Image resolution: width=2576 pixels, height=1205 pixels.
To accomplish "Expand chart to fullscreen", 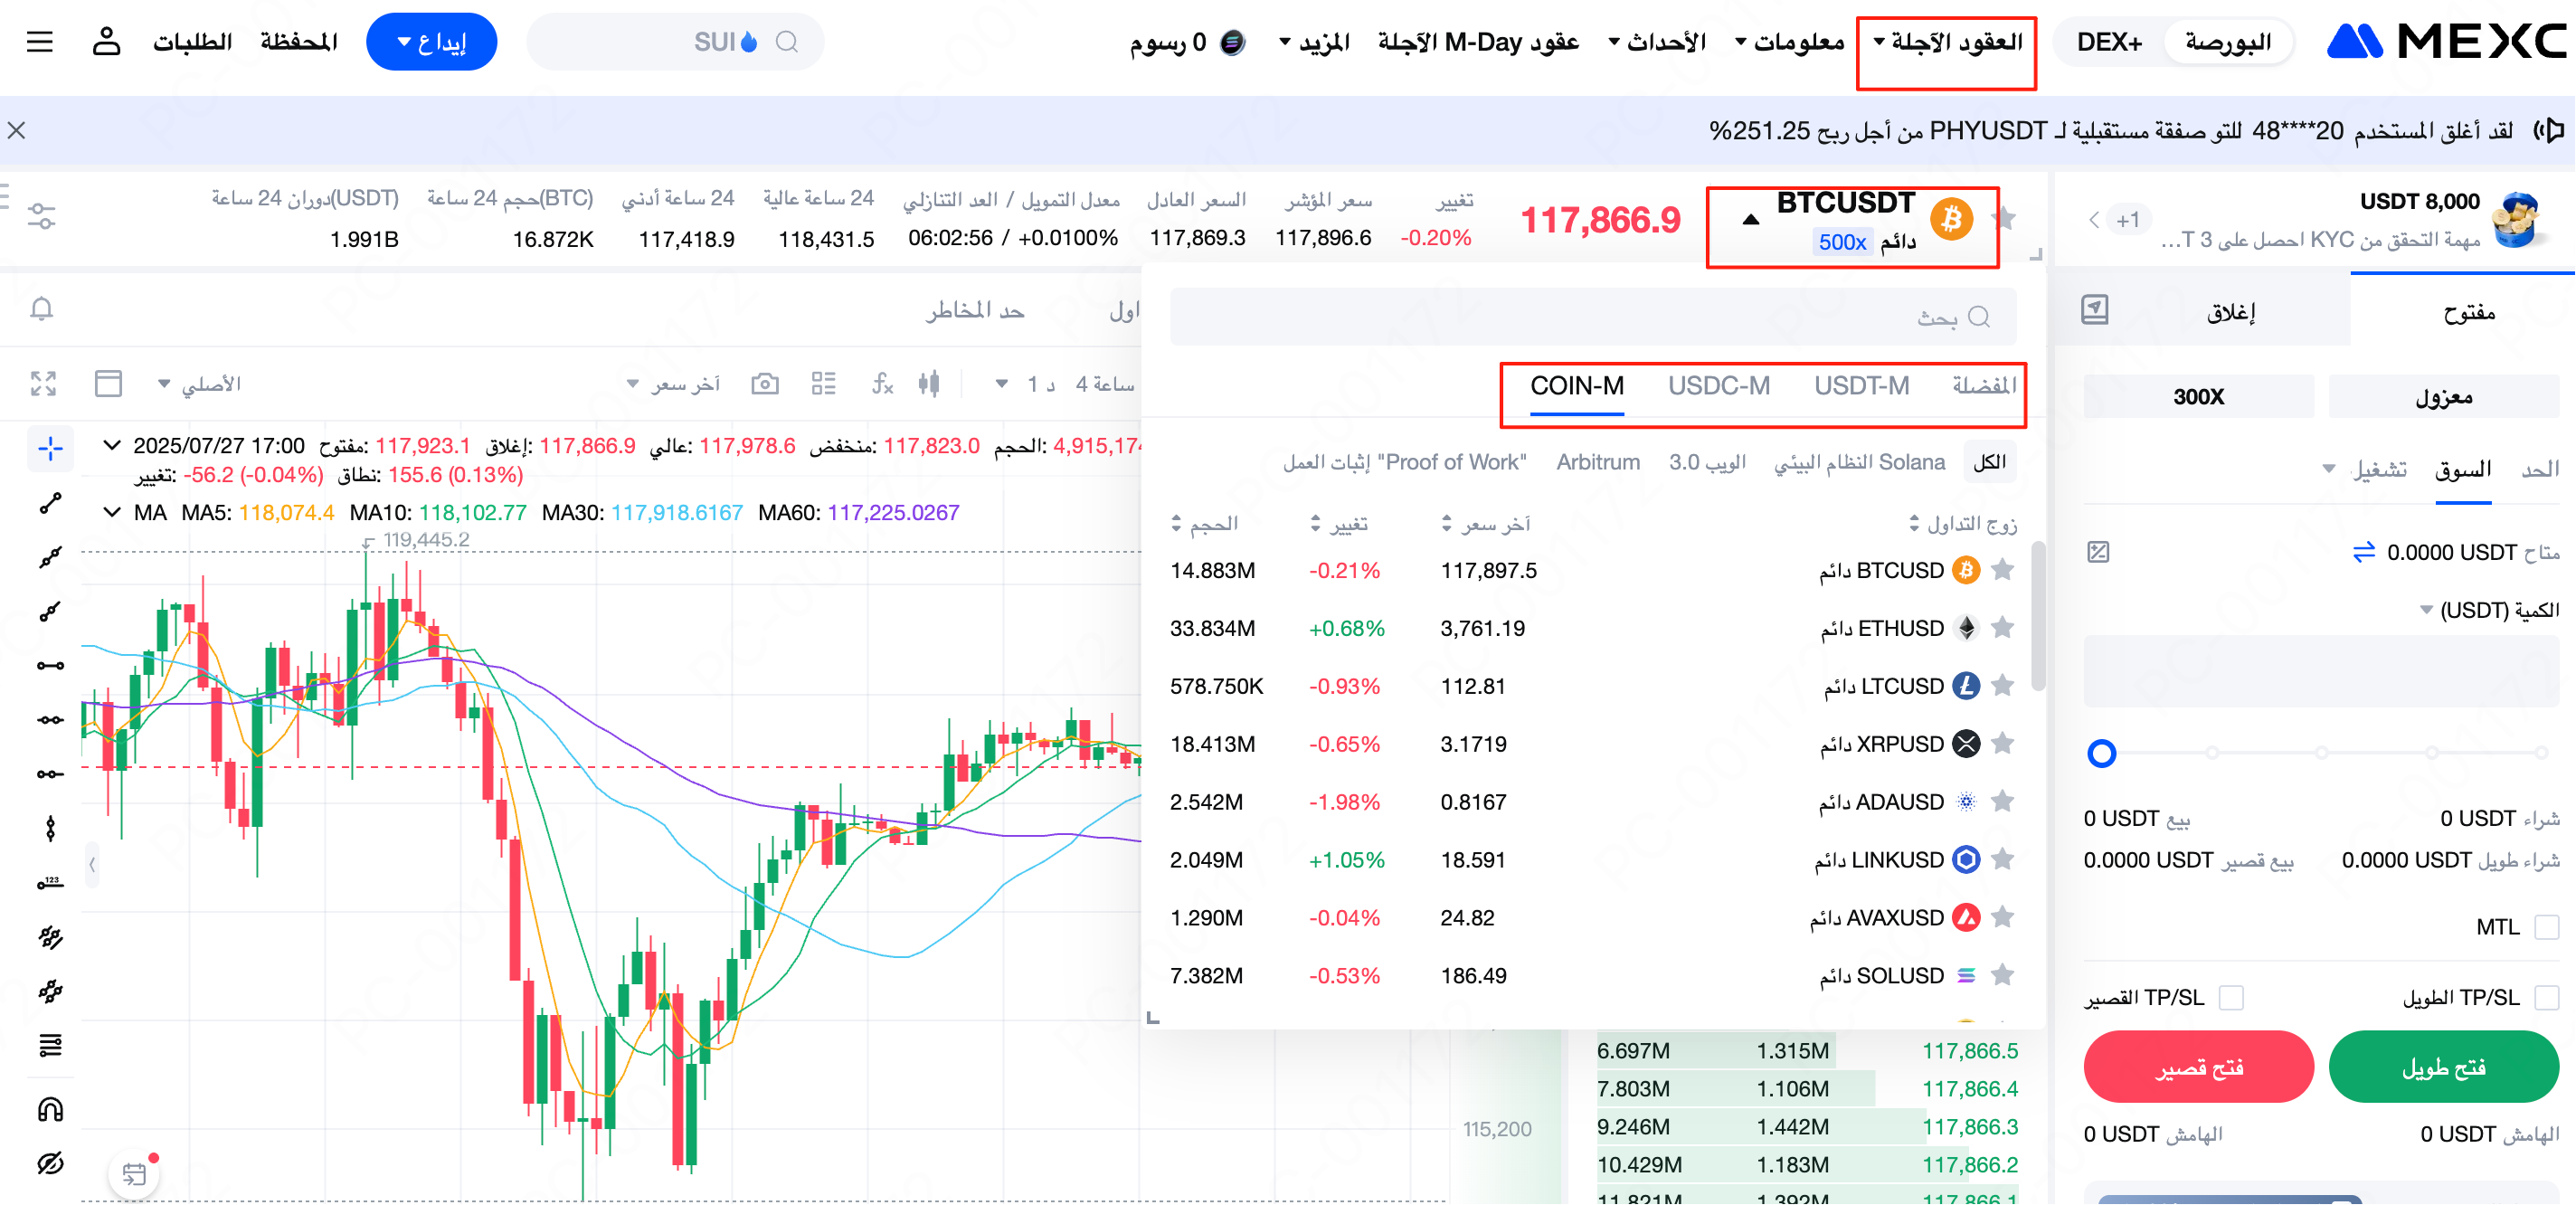I will [x=43, y=384].
